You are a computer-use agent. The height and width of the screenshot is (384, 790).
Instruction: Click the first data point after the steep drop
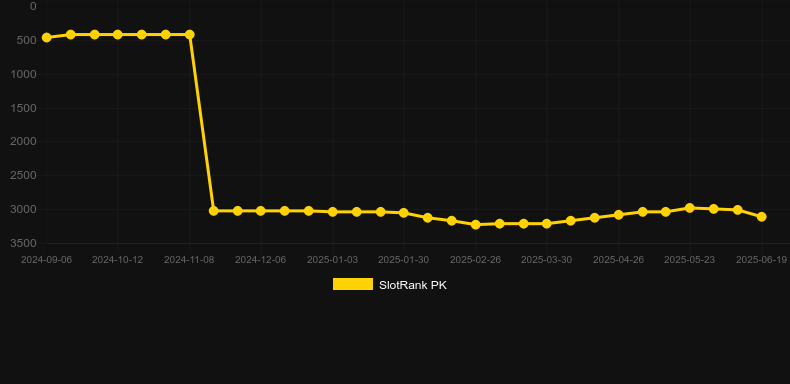(x=214, y=211)
